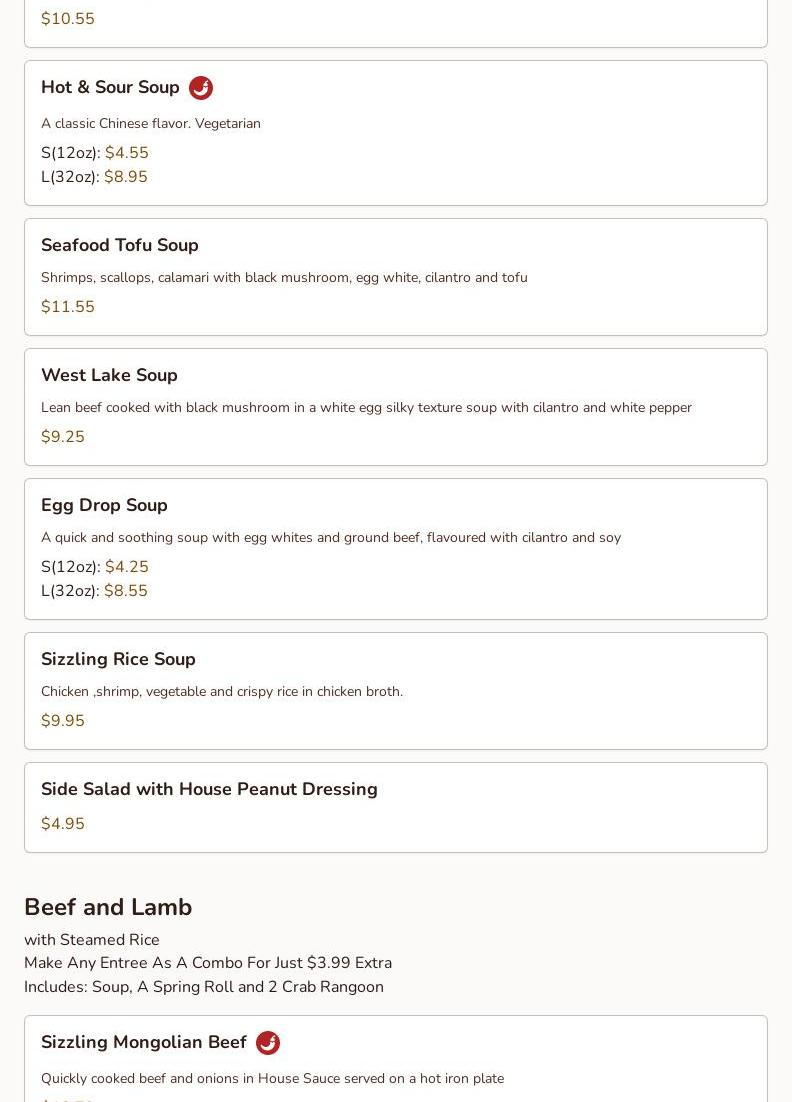Pick the $4.55 small Hot & Sour Soup price
The width and height of the screenshot is (792, 1102).
pyautogui.click(x=127, y=153)
